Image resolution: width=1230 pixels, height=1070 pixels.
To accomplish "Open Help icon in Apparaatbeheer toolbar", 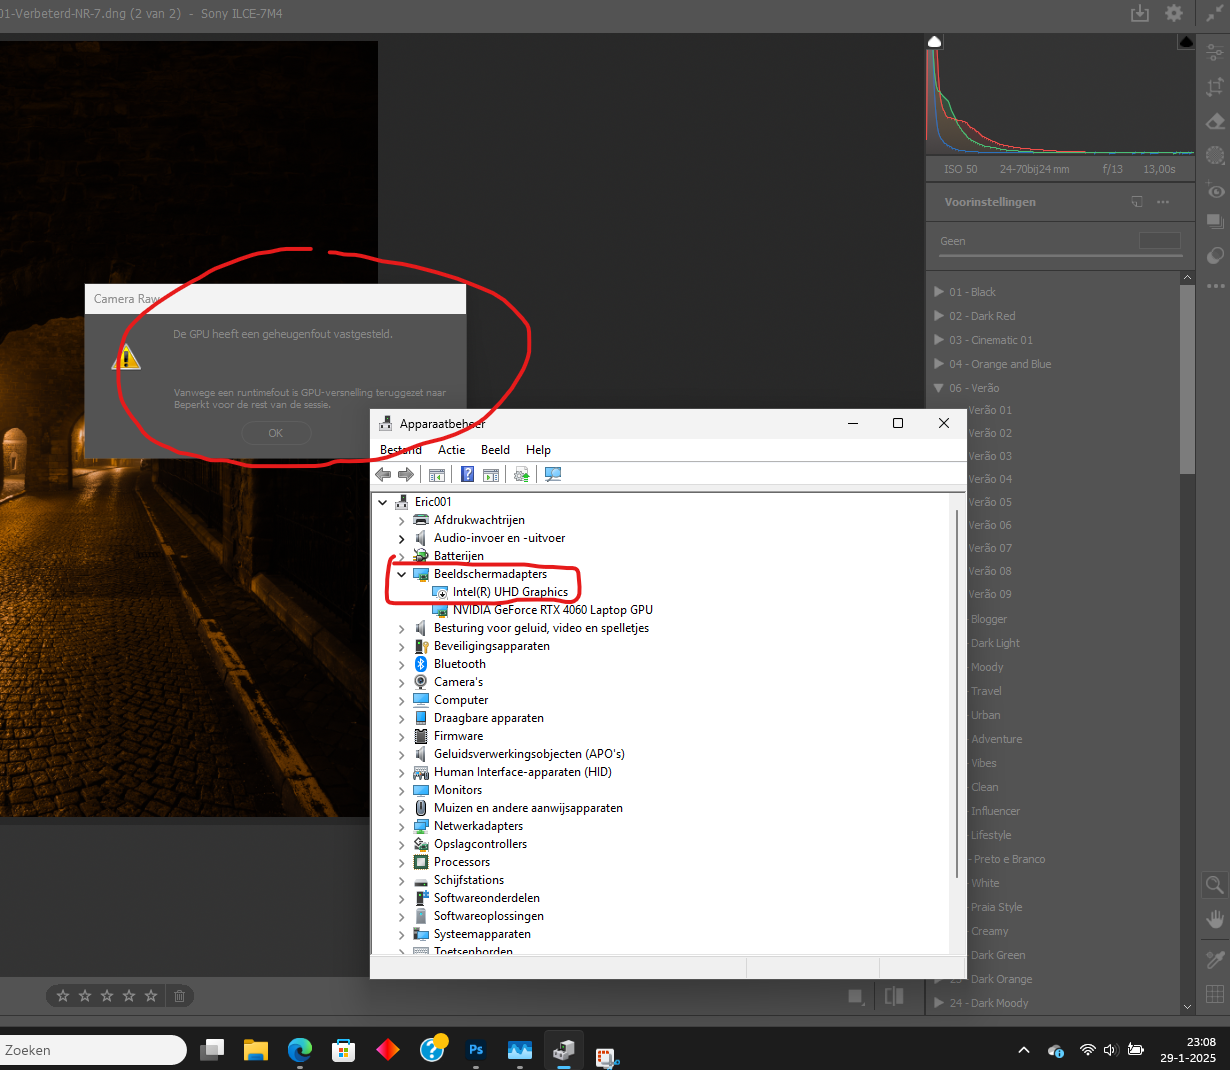I will (467, 474).
